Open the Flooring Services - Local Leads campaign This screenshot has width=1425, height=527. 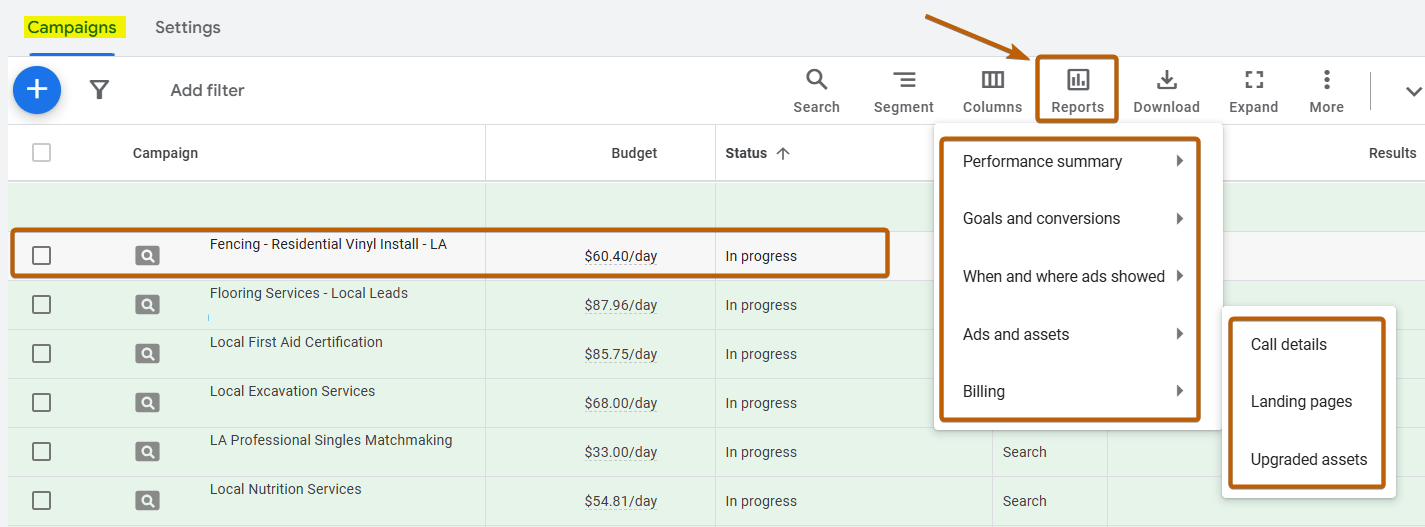[308, 294]
